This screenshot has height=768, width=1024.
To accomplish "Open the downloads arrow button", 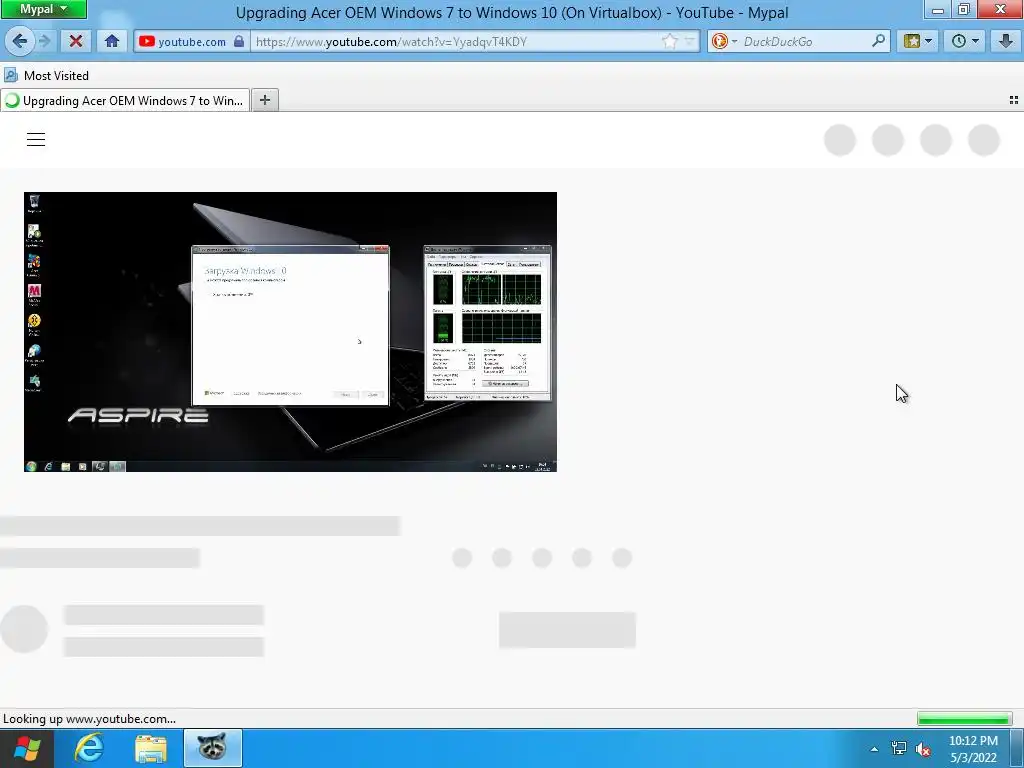I will point(1005,41).
